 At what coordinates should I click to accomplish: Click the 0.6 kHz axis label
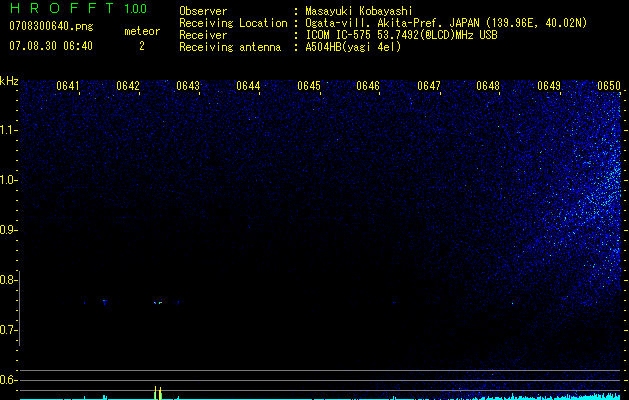click(8, 380)
